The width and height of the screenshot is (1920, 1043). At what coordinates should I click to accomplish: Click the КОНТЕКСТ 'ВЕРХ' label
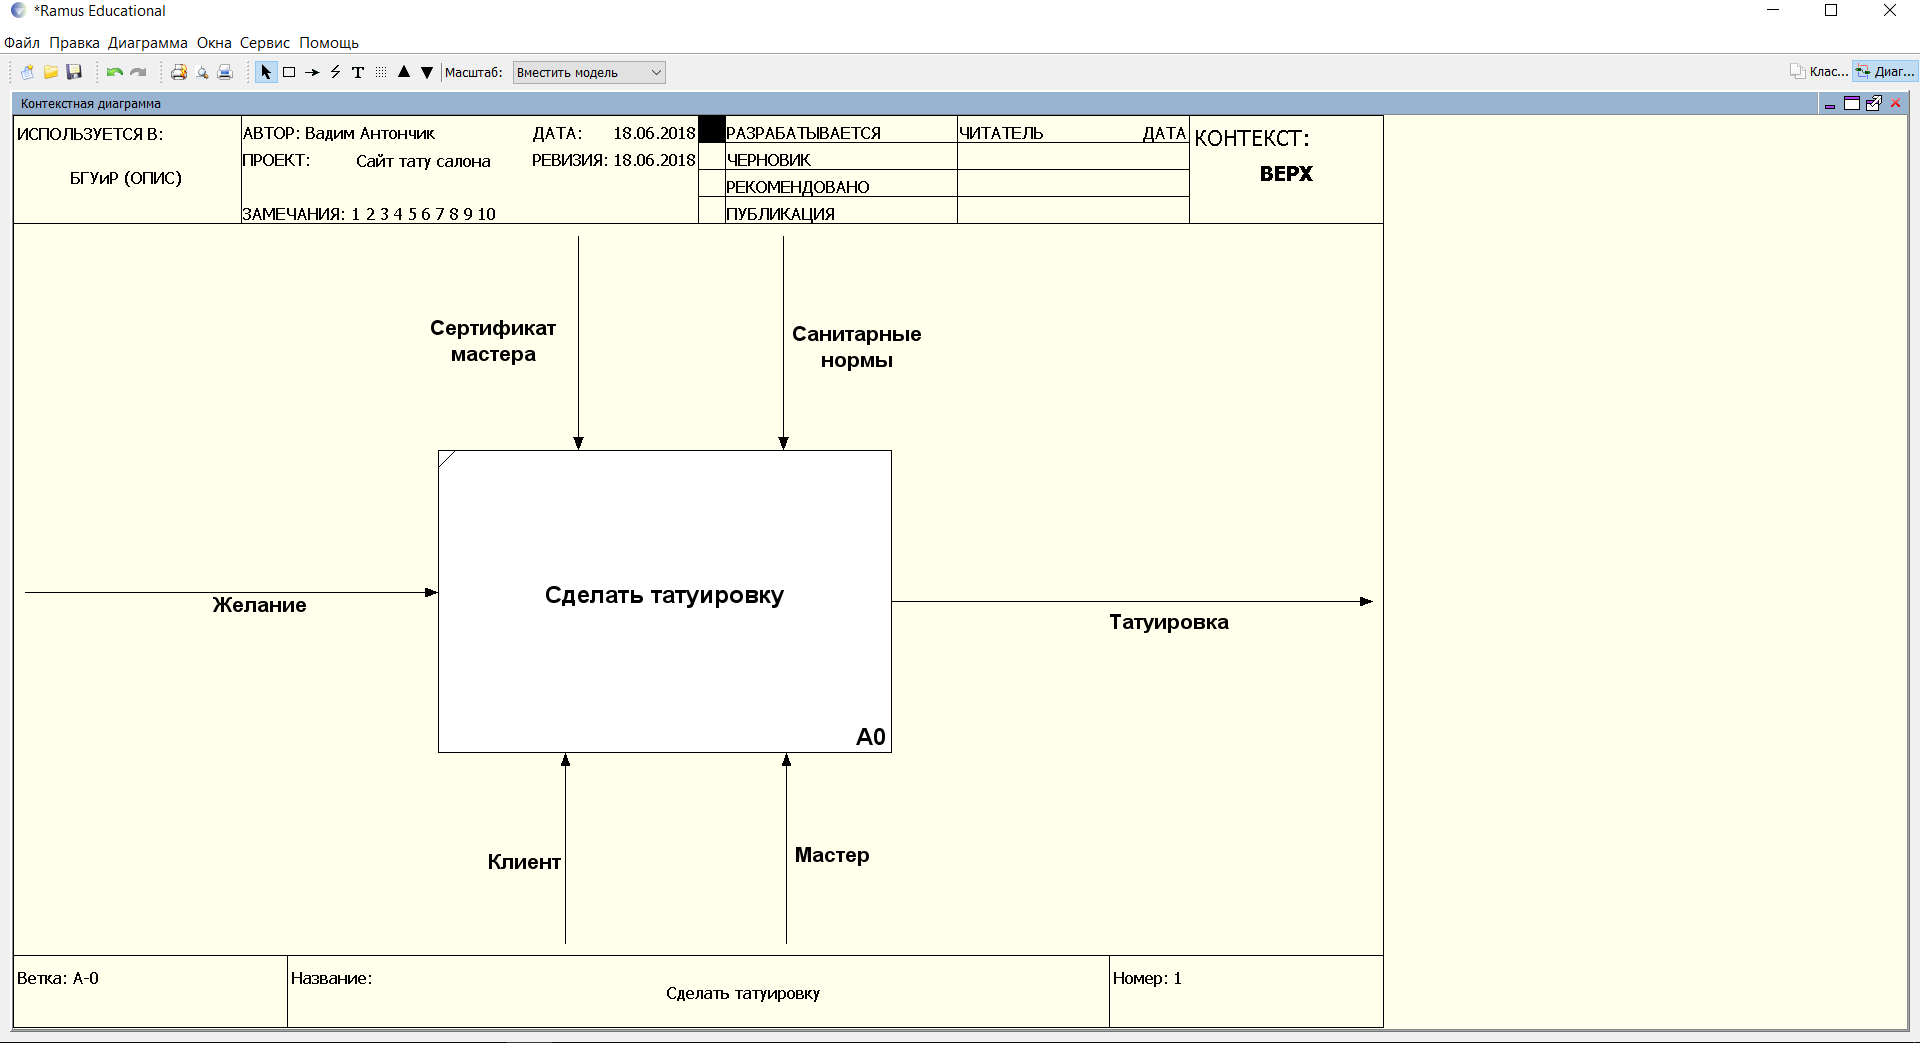1286,174
